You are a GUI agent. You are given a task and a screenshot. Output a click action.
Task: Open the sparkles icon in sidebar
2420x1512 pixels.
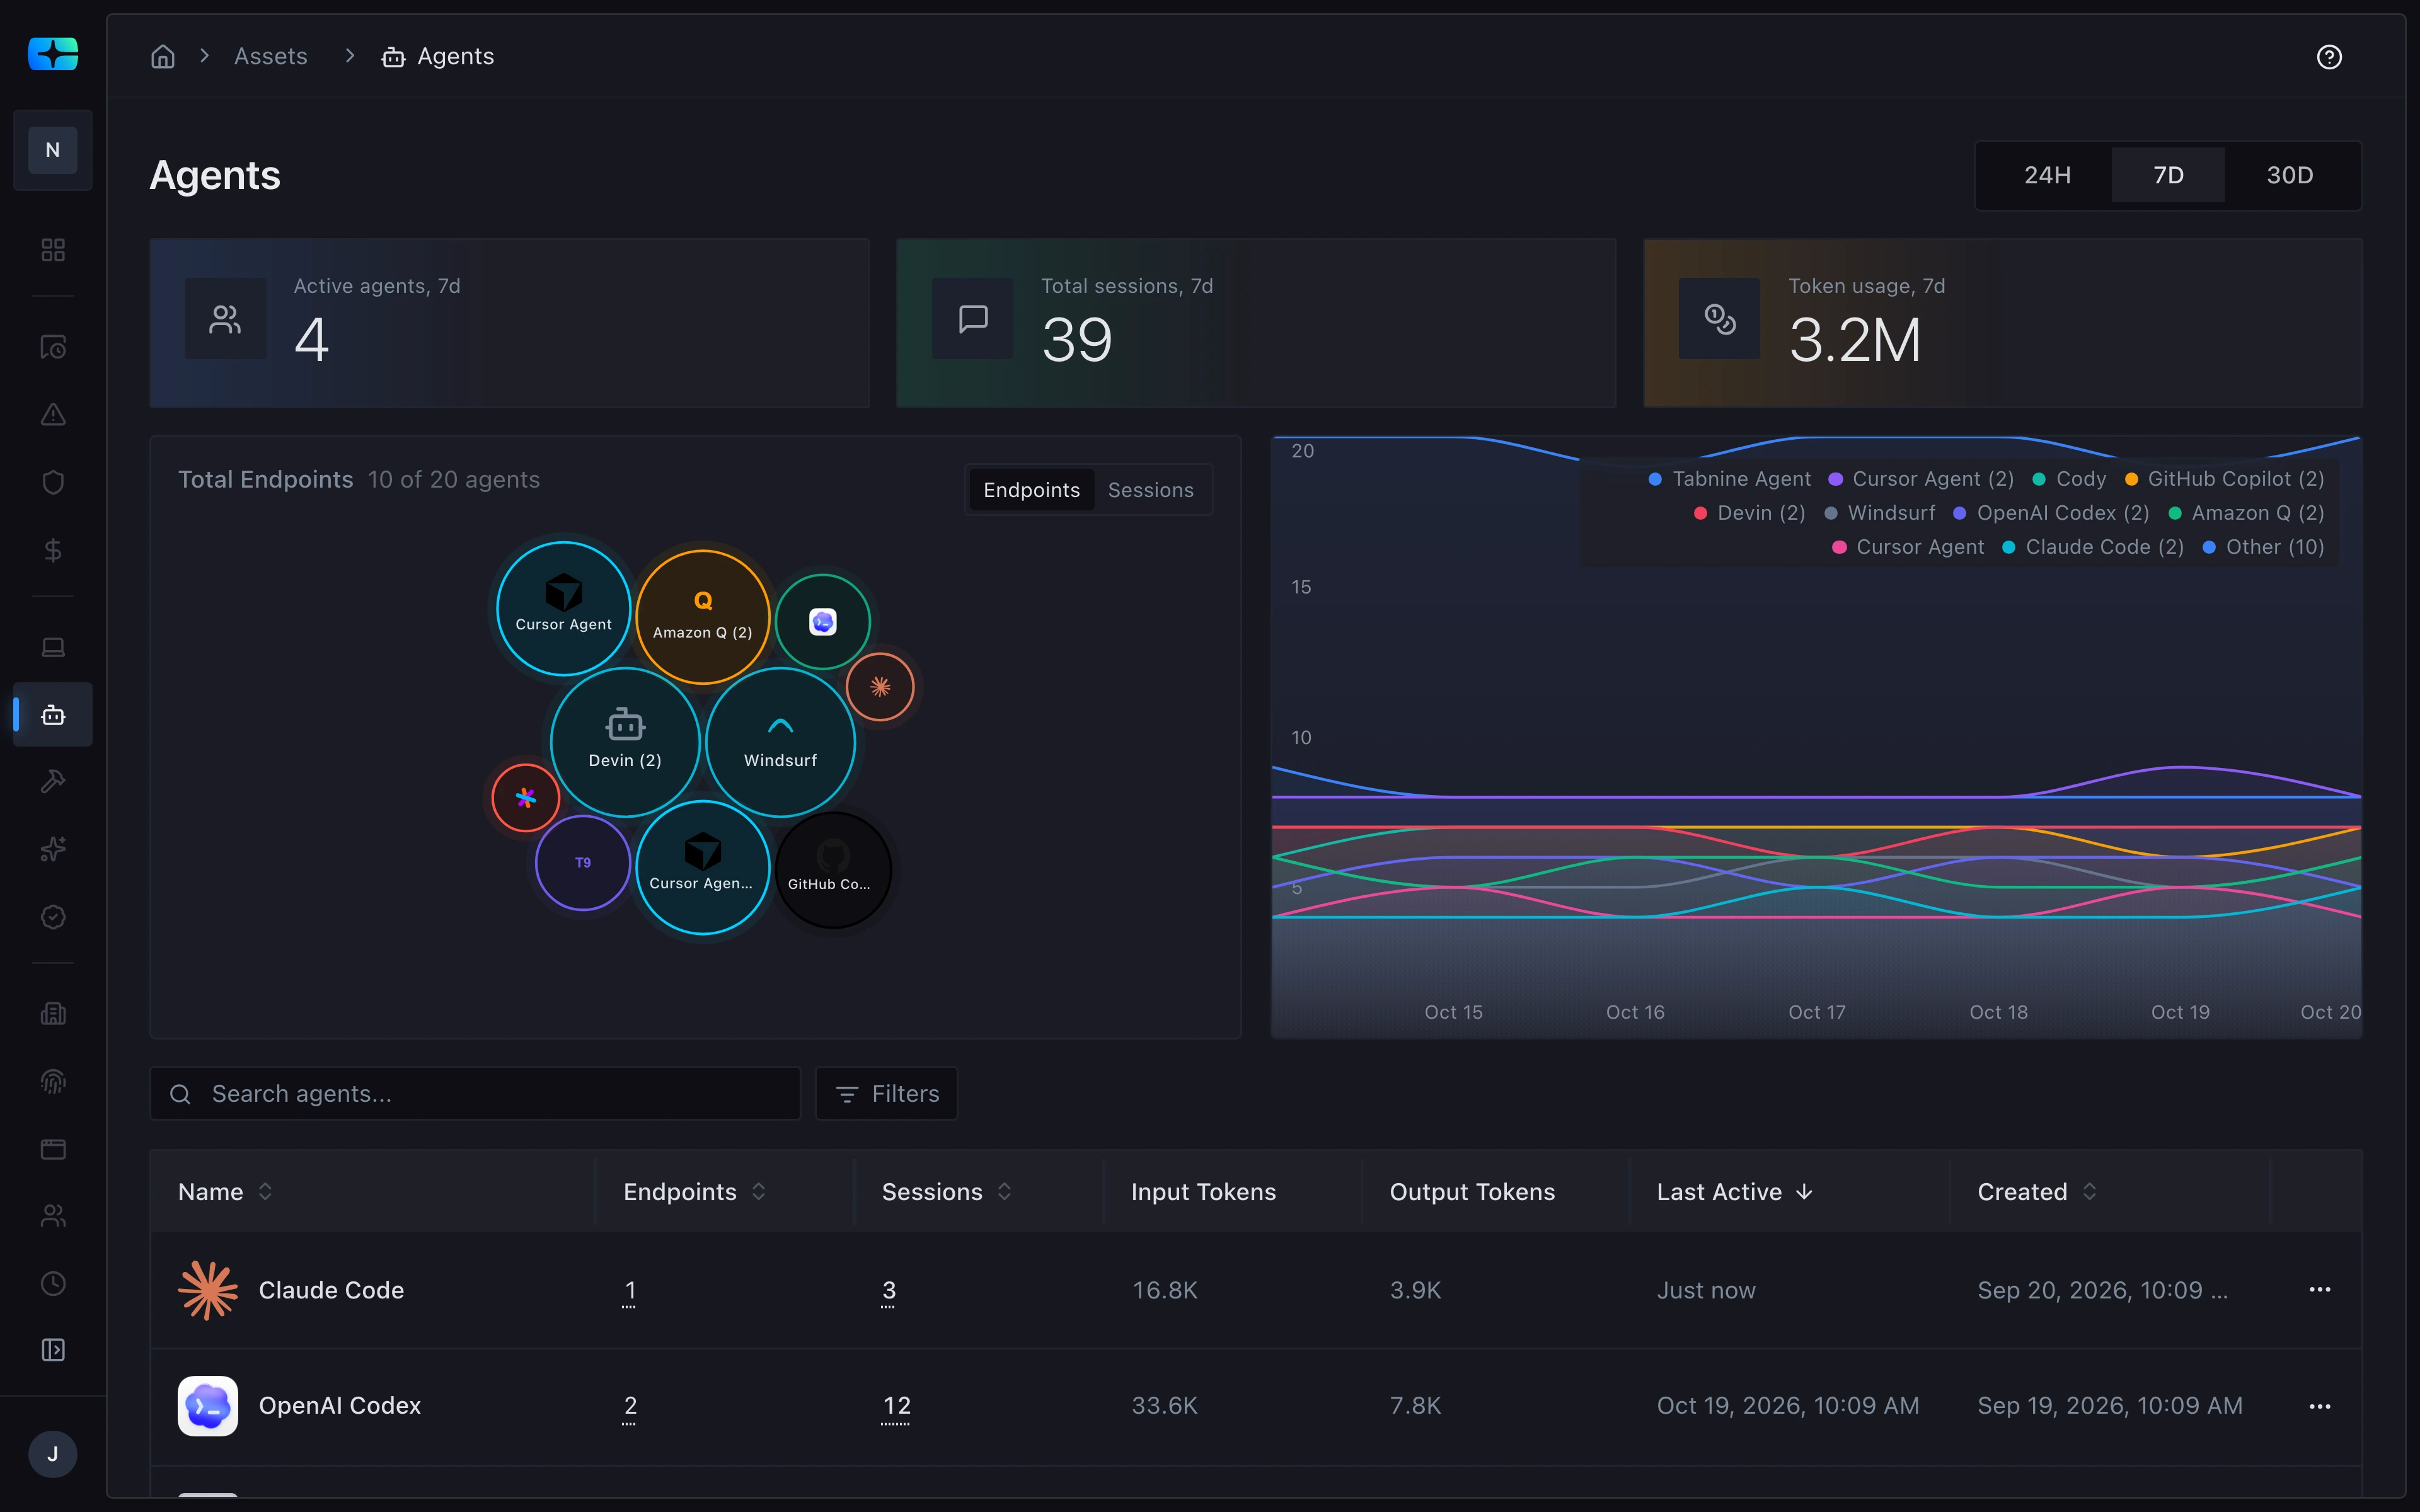click(53, 849)
